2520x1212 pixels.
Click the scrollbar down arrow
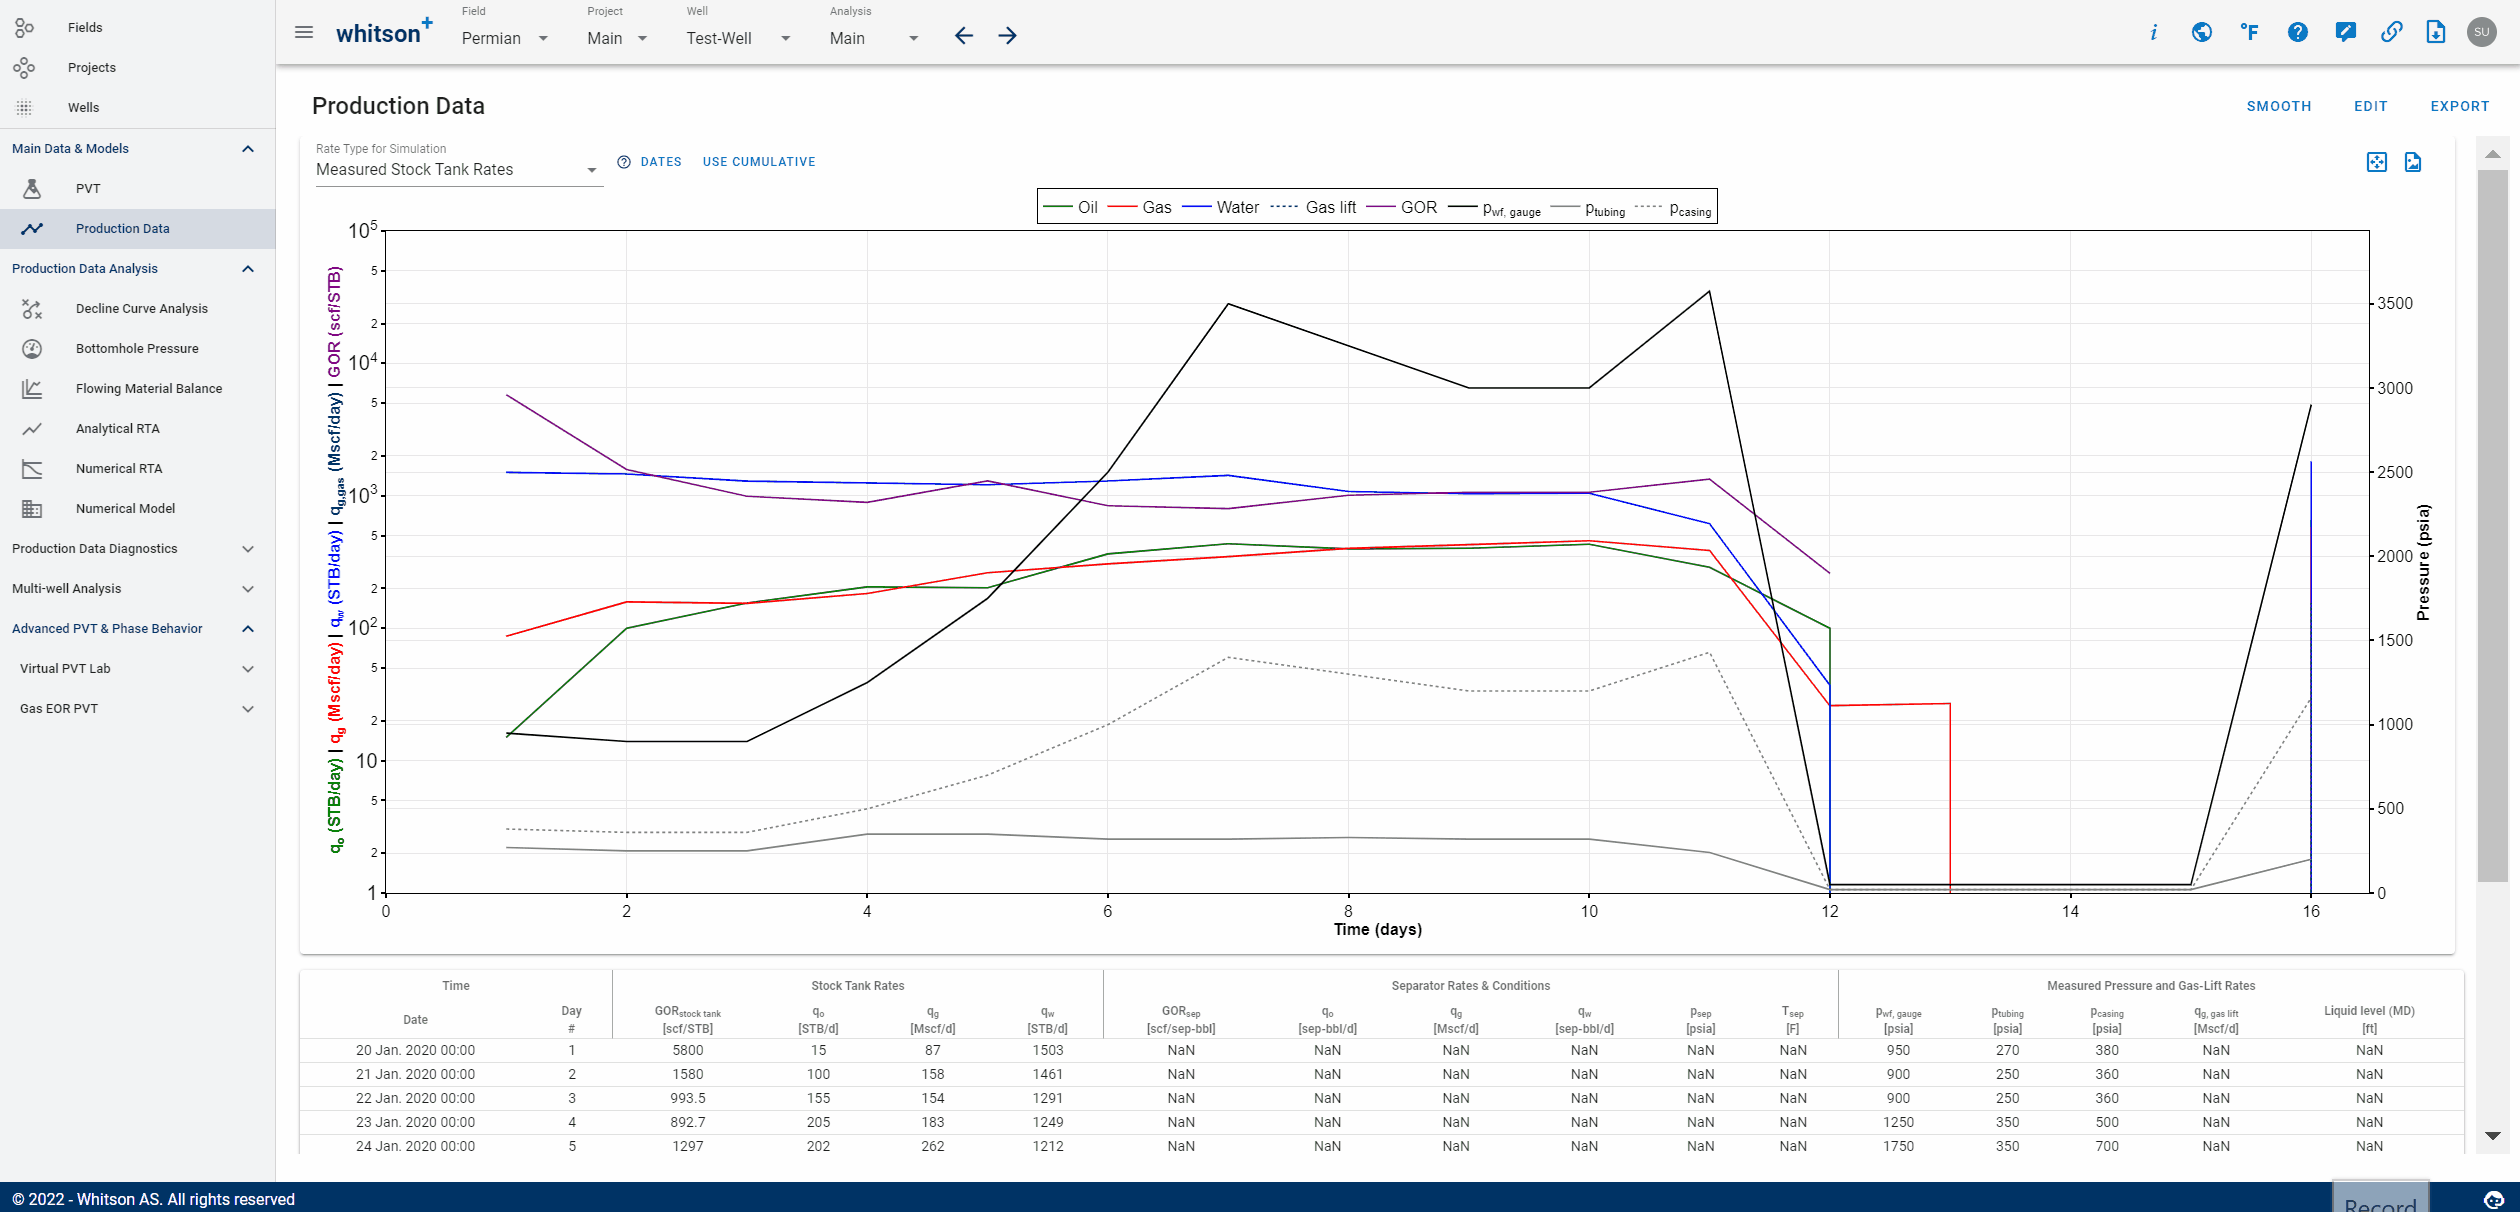[x=2492, y=1136]
